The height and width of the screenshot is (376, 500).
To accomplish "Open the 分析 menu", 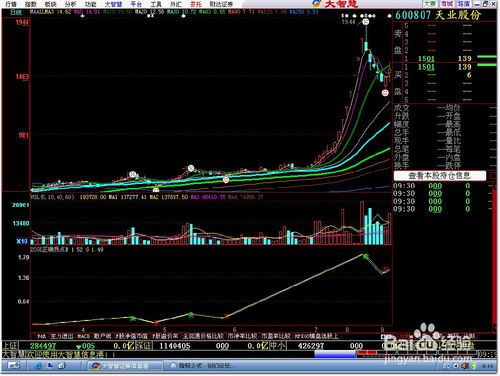I will 70,4.
